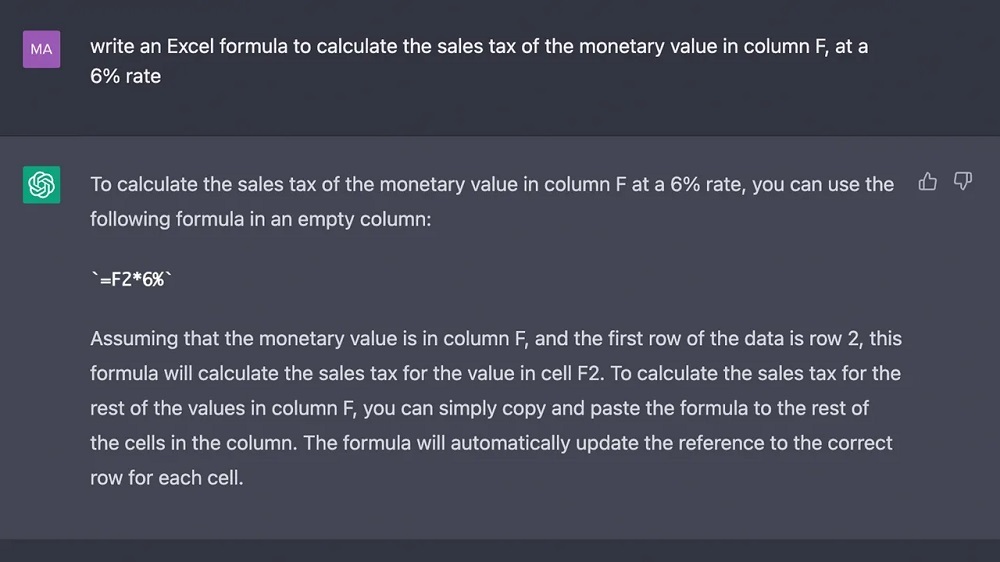The image size is (1000, 562).
Task: Click the word "write" starting the user prompt
Action: click(x=112, y=47)
